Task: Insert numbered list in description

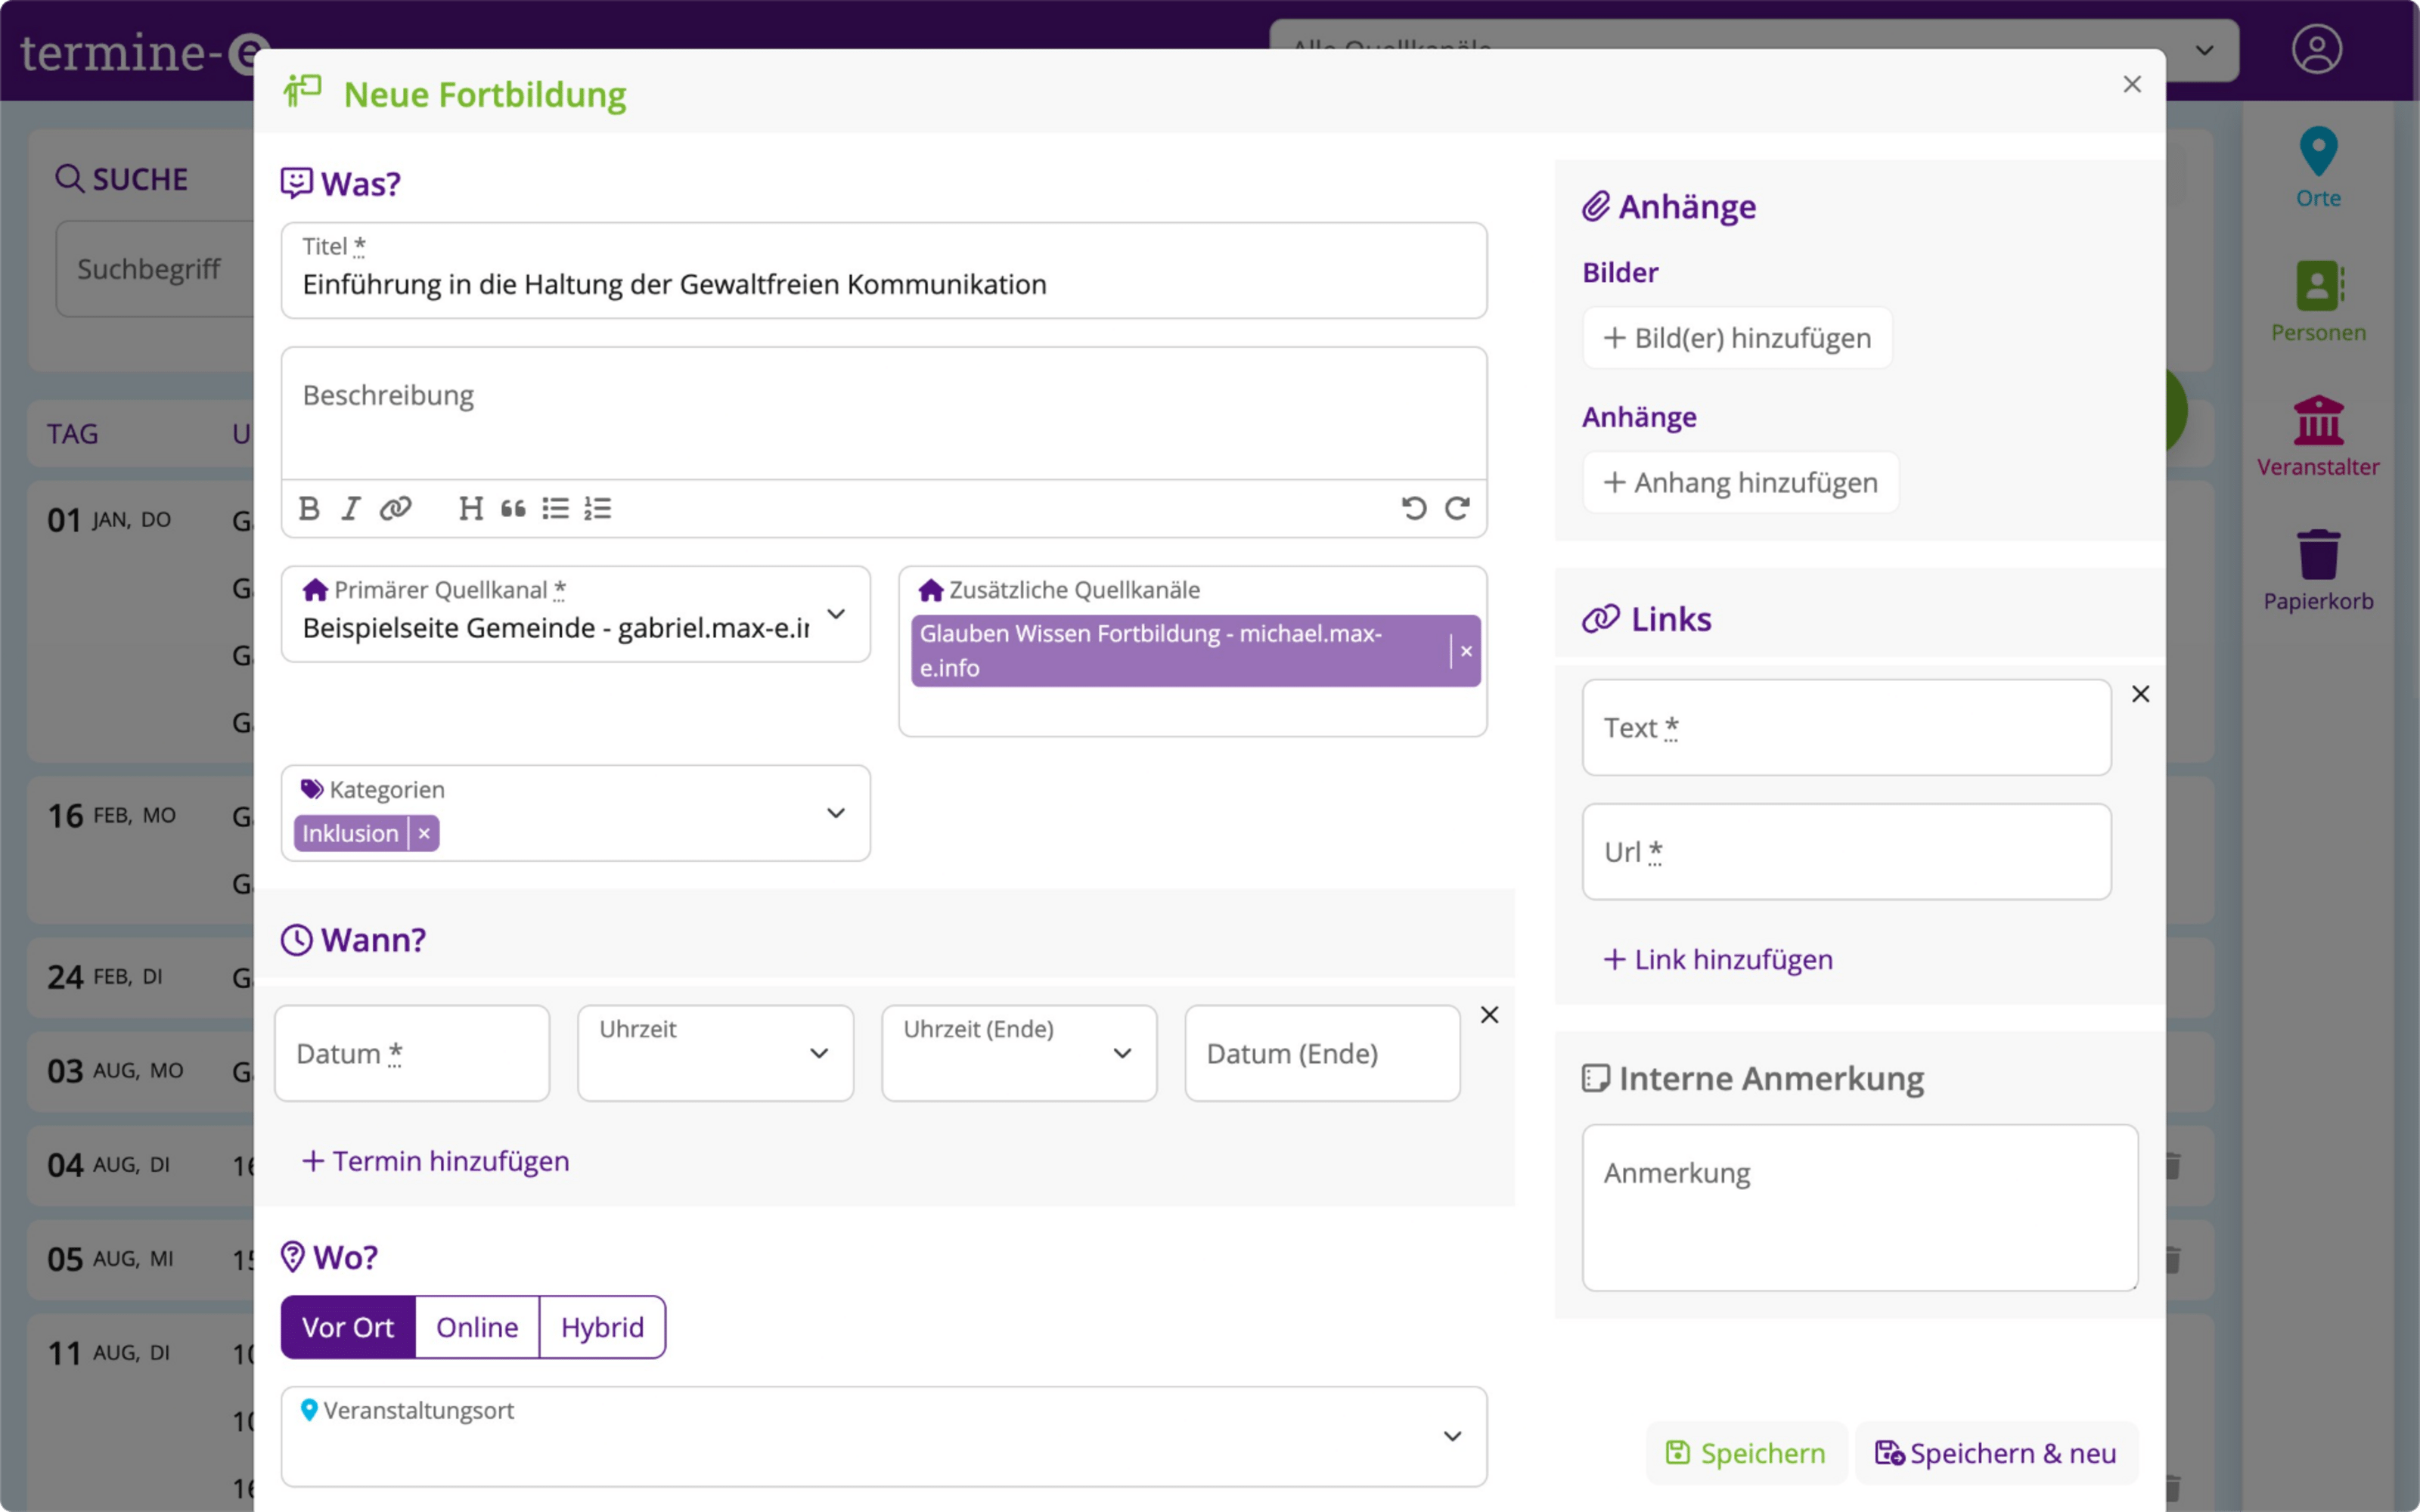Action: [598, 509]
